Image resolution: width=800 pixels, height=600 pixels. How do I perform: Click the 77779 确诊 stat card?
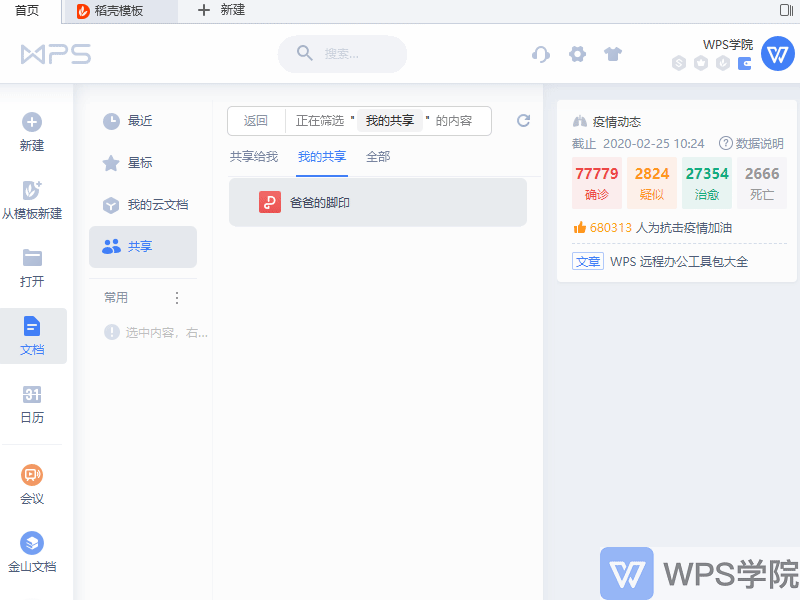[596, 183]
